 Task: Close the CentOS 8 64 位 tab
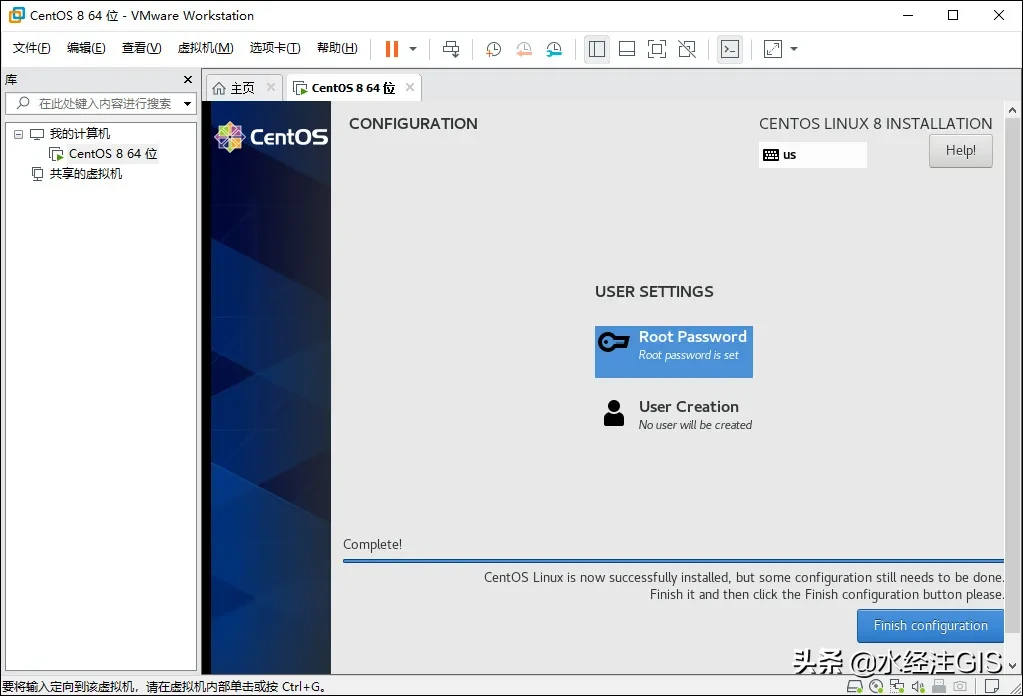(410, 87)
